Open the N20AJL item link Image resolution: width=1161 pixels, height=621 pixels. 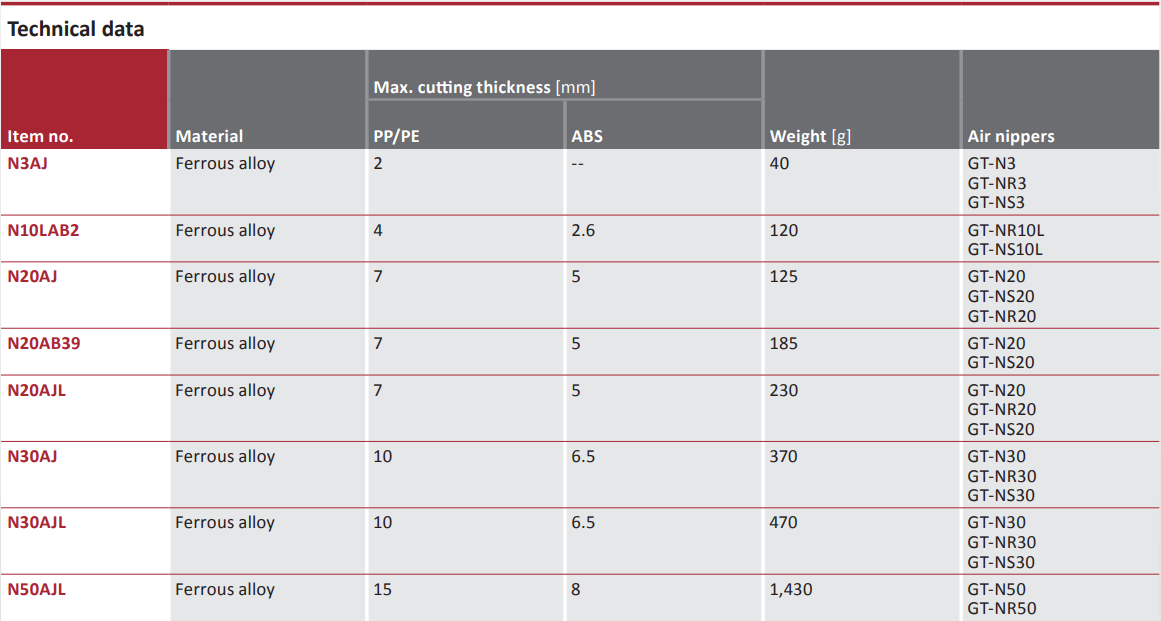36,390
